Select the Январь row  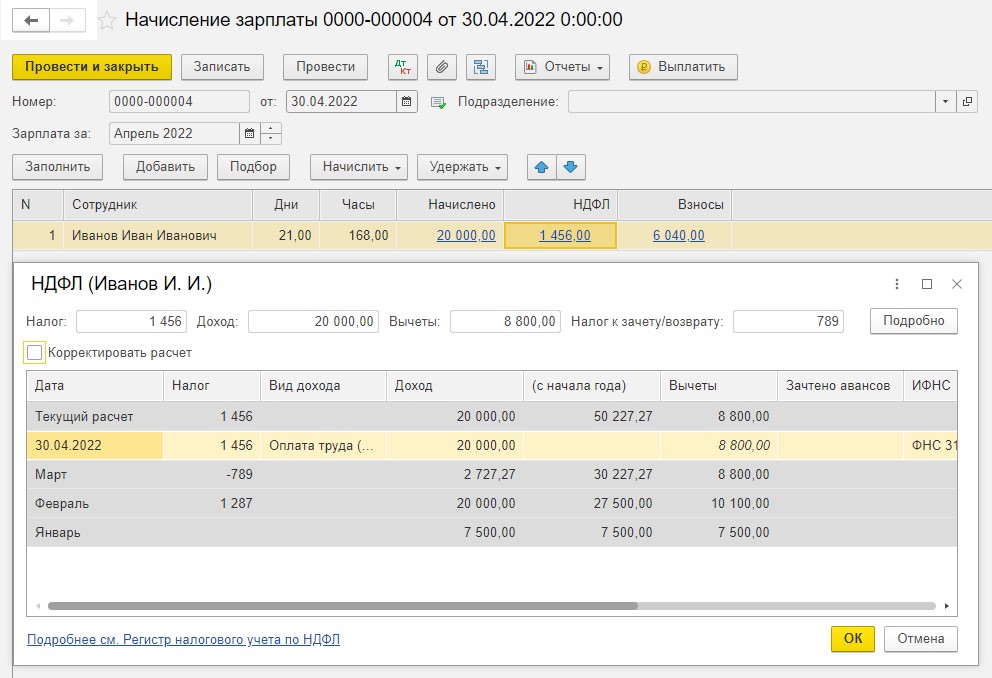(492, 533)
